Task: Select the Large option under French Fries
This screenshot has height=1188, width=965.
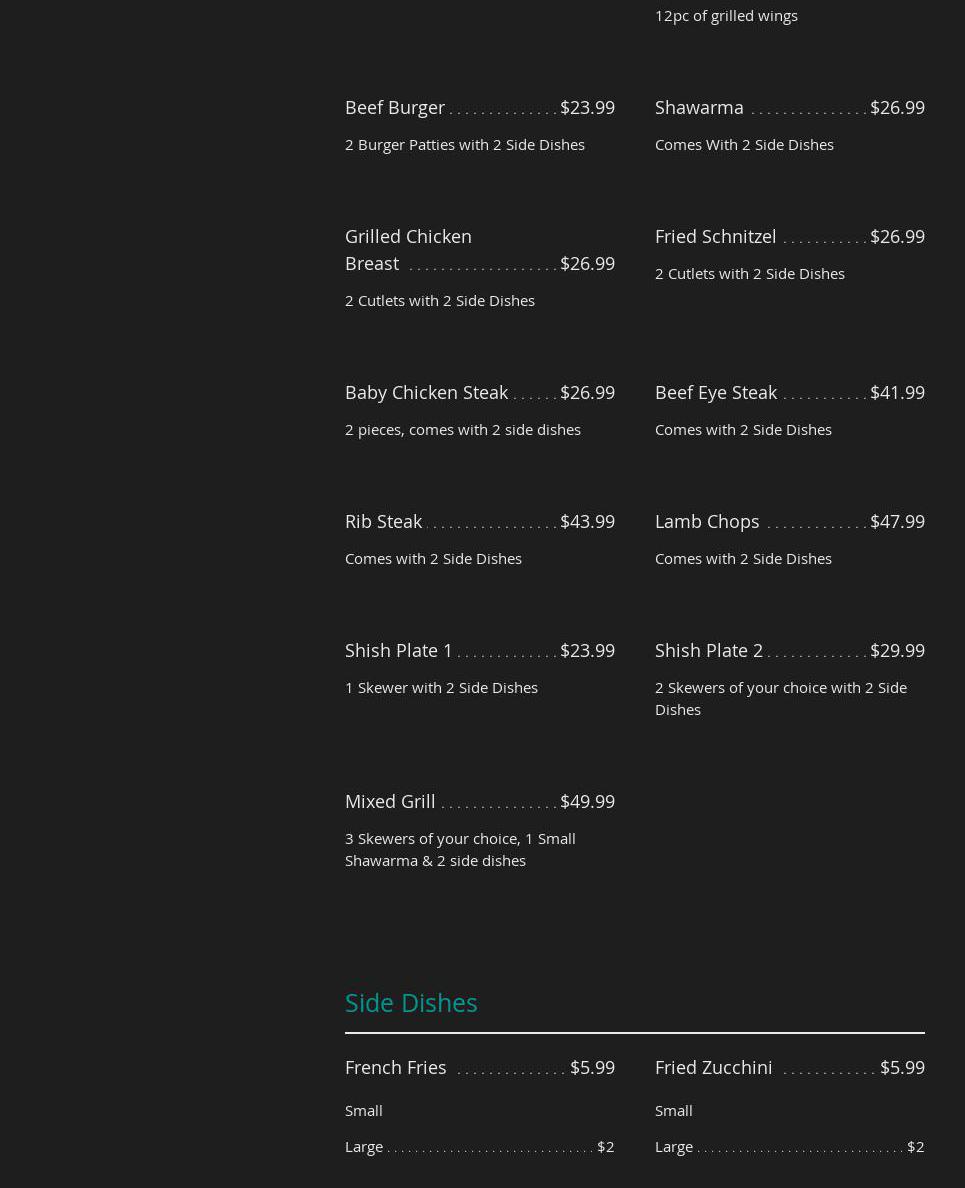Action: coord(364,1146)
